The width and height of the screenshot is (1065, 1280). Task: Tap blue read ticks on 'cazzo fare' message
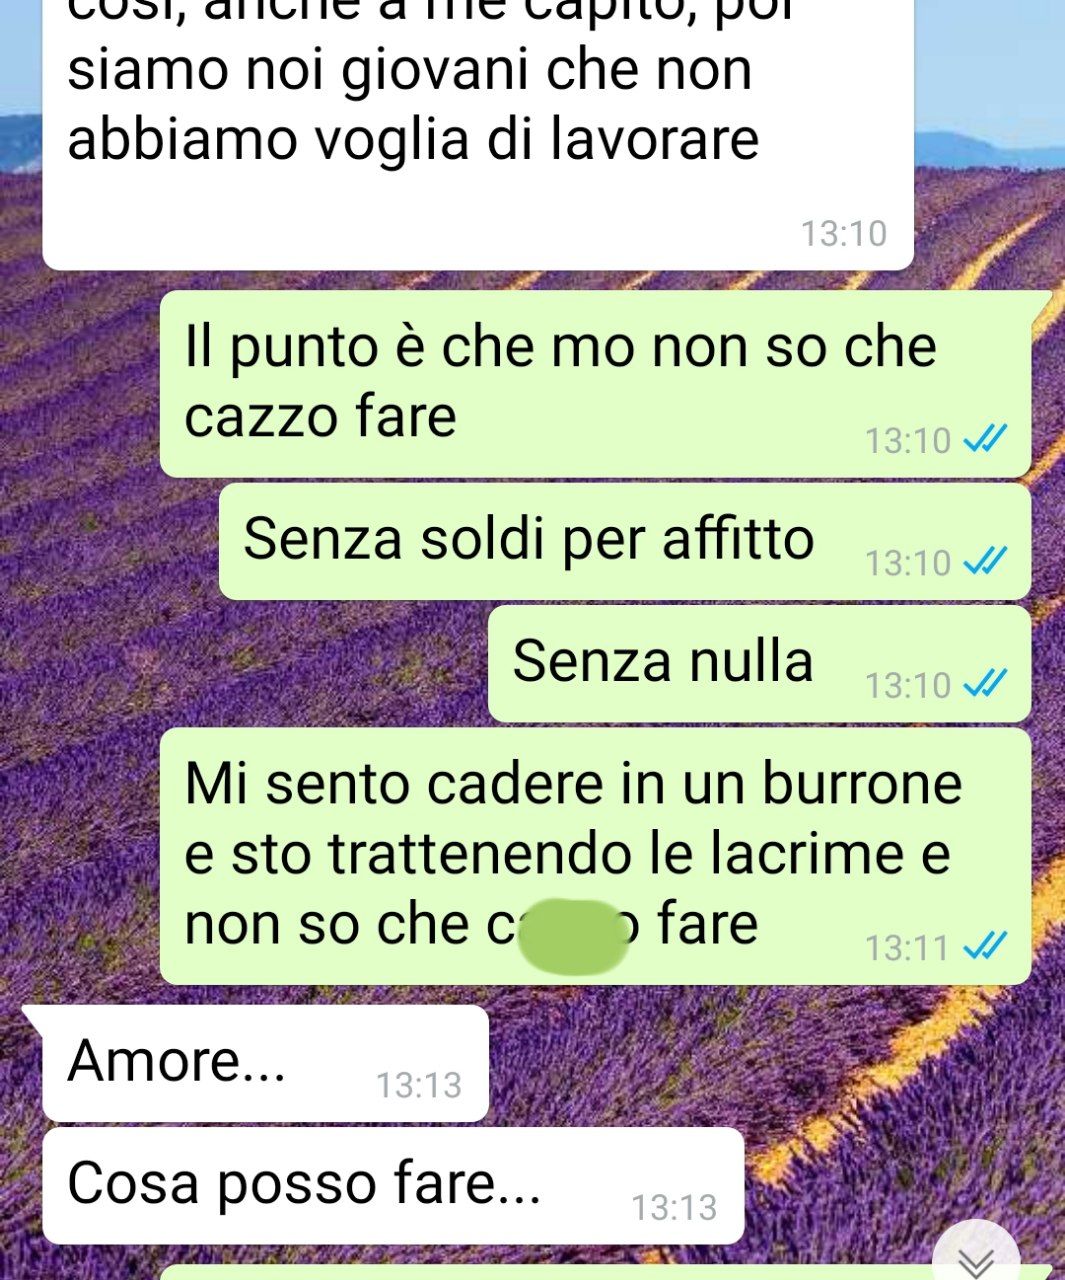click(984, 439)
